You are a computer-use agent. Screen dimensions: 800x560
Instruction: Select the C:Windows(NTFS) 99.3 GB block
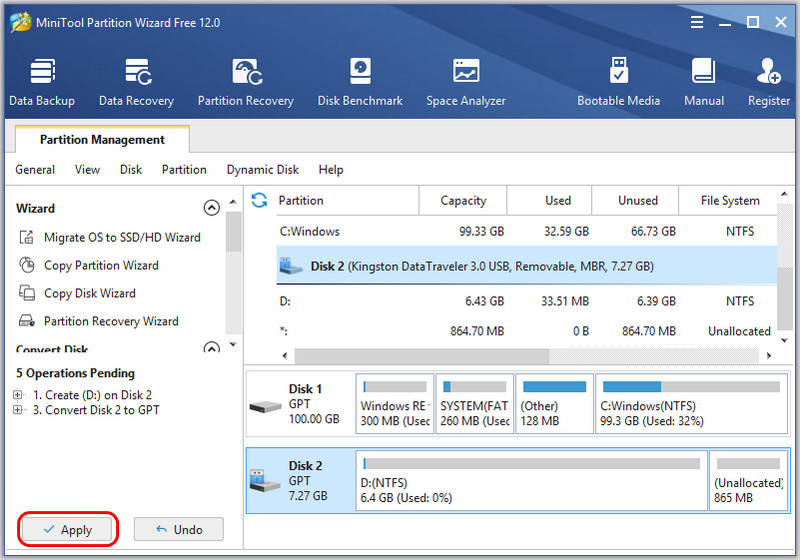point(691,403)
